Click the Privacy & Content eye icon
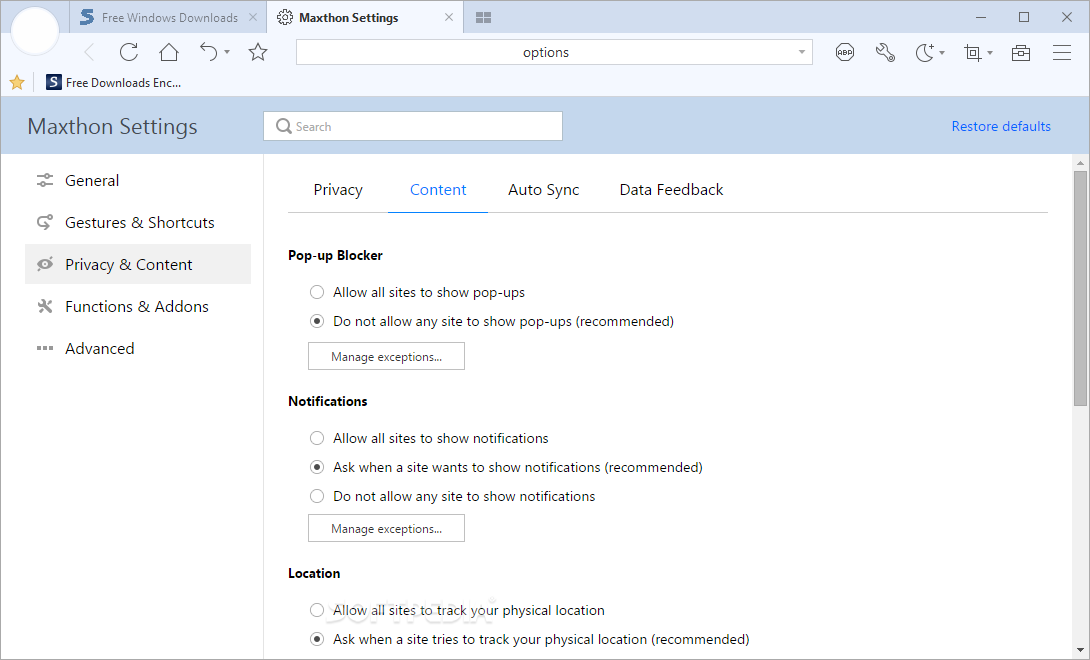Screen dimensions: 1090x660 (x=44, y=264)
